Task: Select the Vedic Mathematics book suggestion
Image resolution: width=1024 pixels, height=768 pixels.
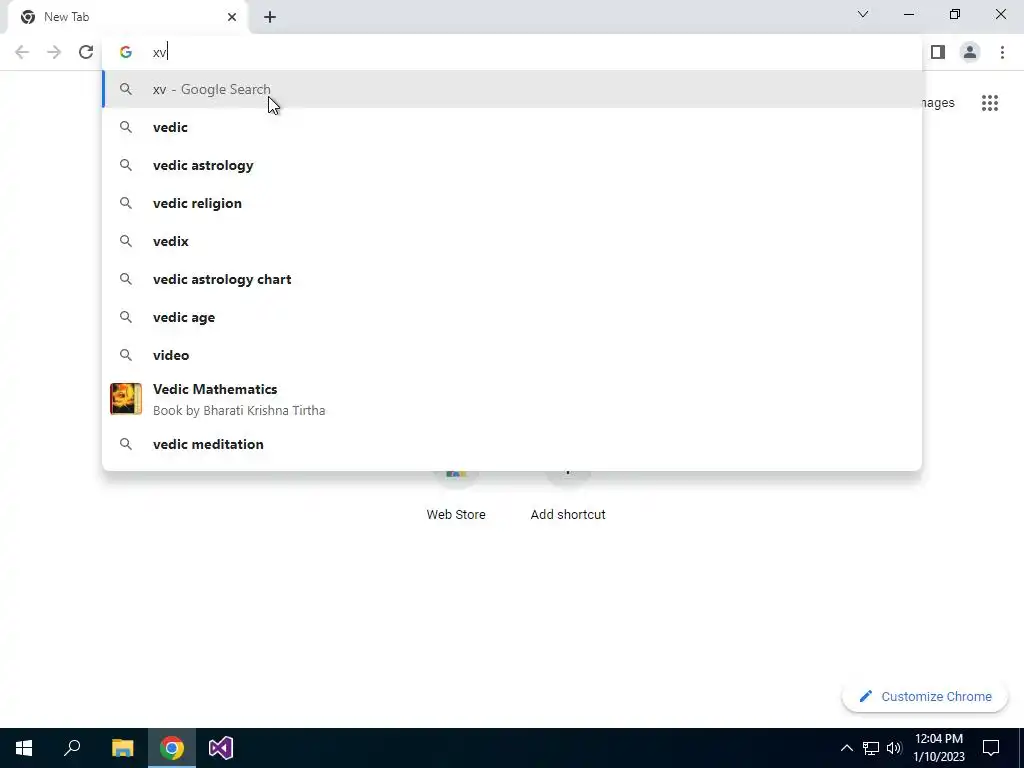Action: [x=512, y=399]
